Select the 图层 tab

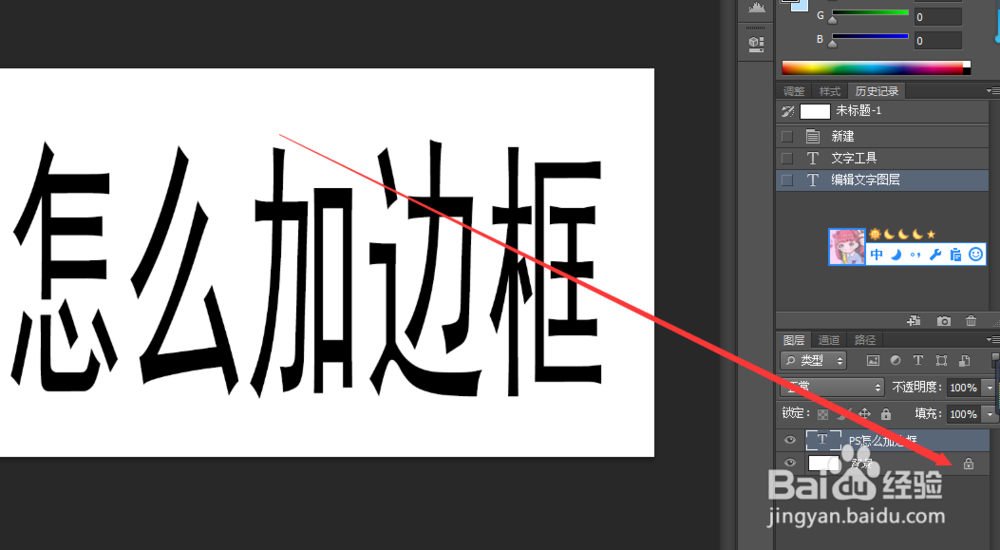coord(794,339)
